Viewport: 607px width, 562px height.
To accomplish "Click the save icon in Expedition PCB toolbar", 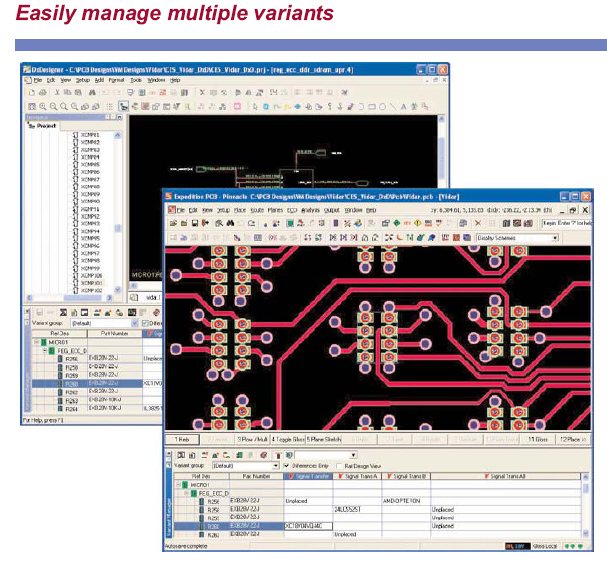I will [196, 224].
